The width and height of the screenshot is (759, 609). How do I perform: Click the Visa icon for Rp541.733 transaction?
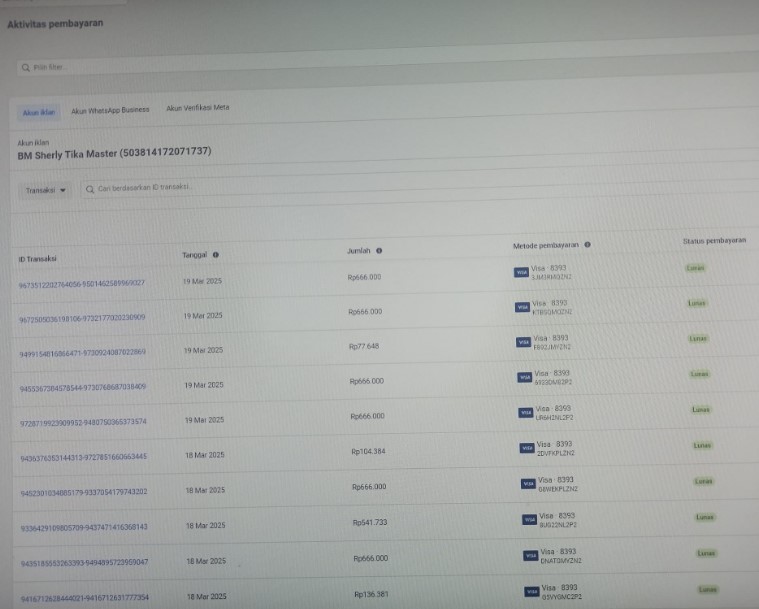(x=529, y=519)
